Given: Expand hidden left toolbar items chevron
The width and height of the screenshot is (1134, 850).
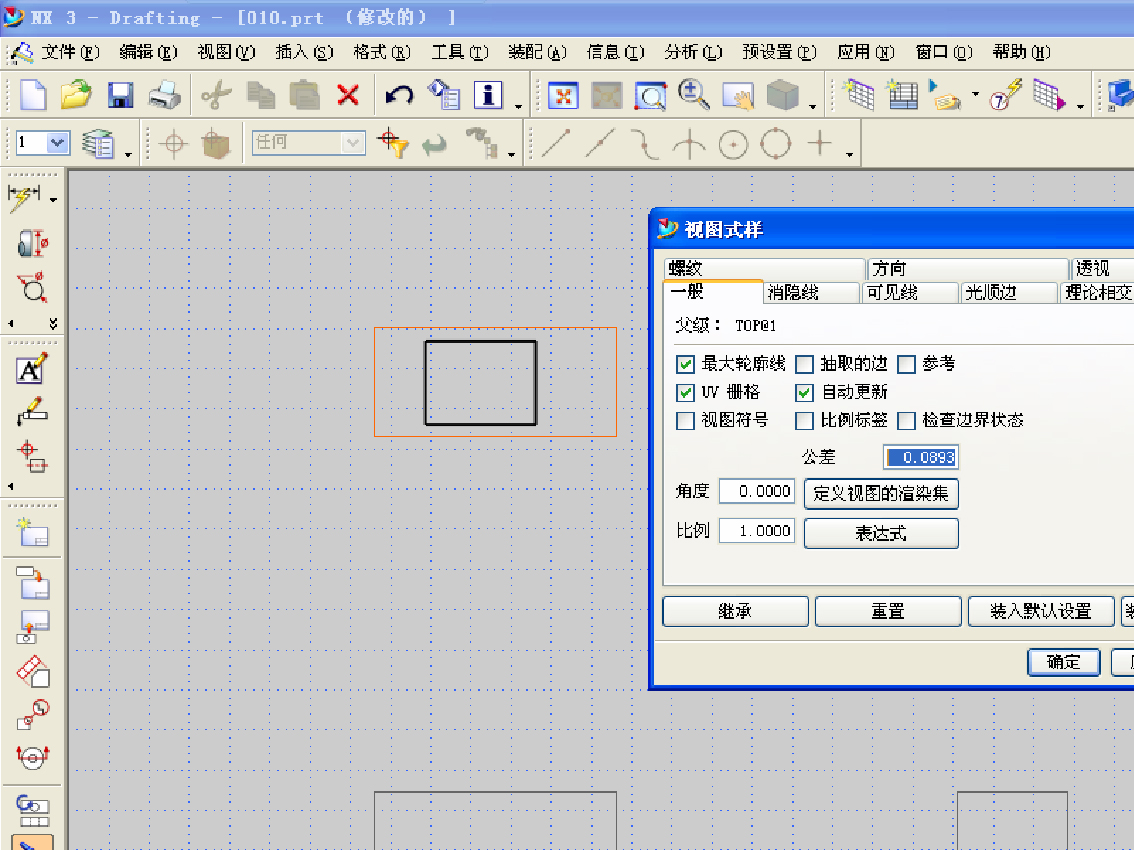Looking at the screenshot, I should point(53,323).
